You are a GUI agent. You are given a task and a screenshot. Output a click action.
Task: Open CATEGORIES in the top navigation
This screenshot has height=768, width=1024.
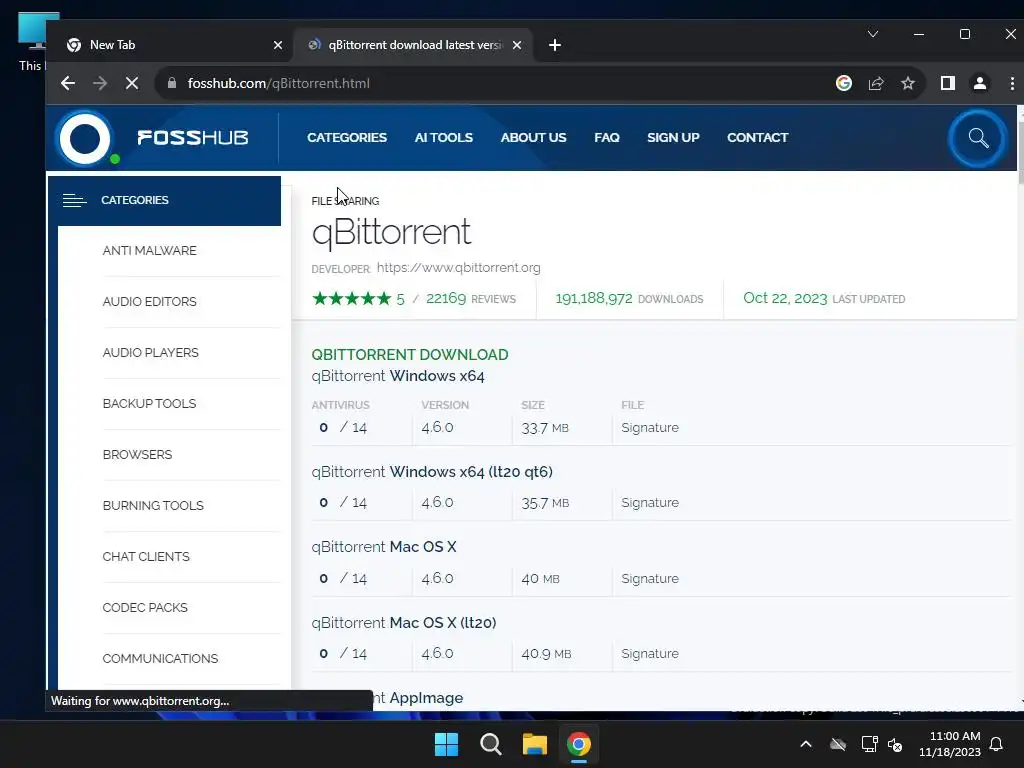(x=347, y=138)
